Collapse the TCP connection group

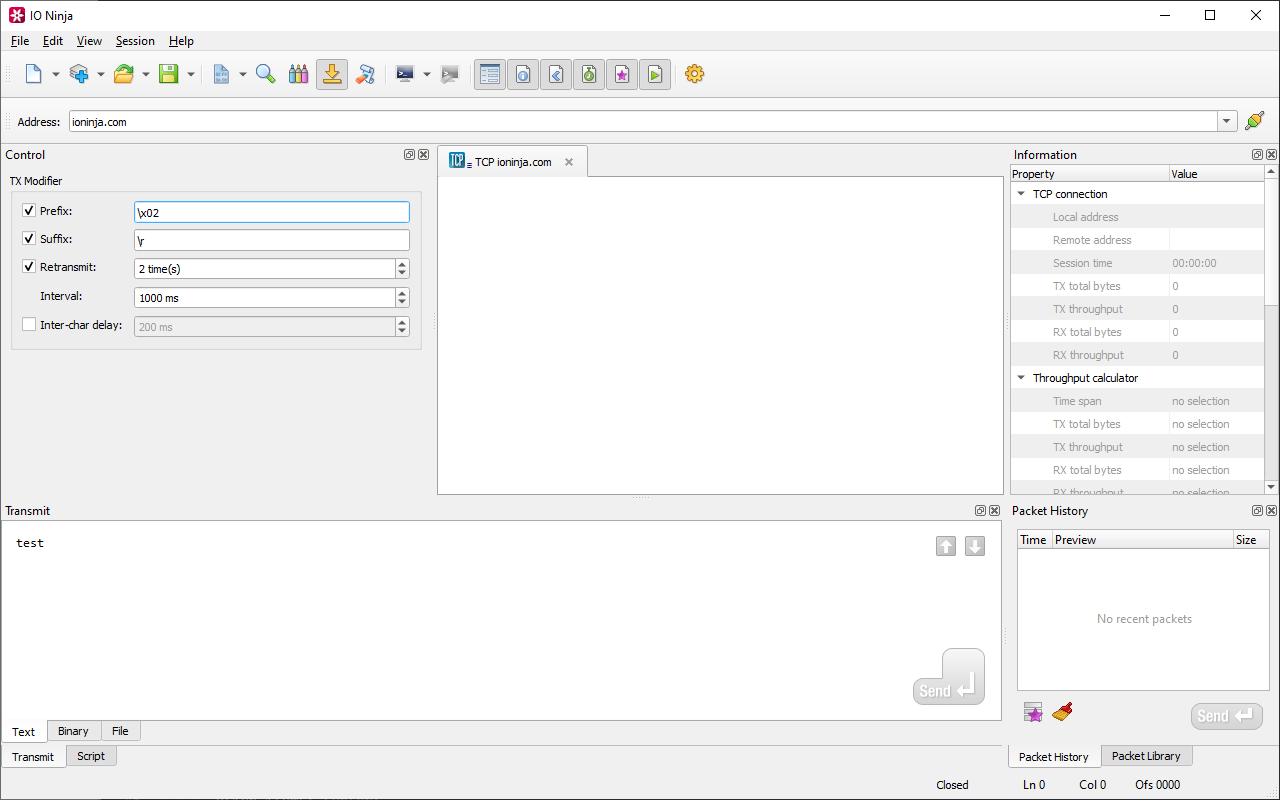(1021, 194)
